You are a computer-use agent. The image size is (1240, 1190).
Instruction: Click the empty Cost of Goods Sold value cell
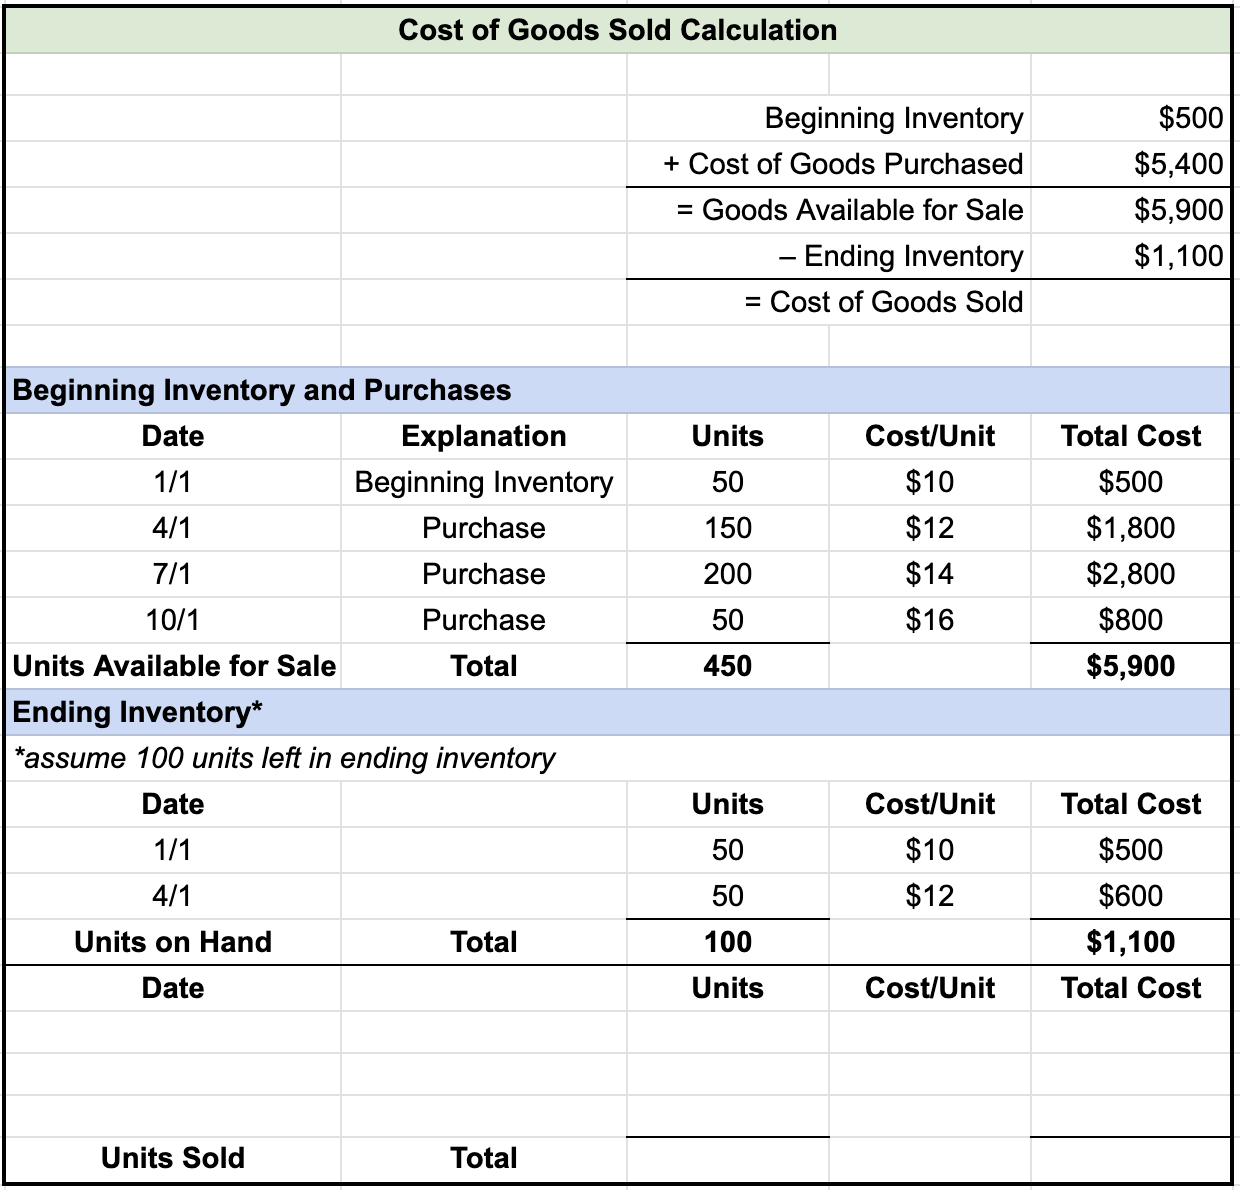click(x=1130, y=302)
